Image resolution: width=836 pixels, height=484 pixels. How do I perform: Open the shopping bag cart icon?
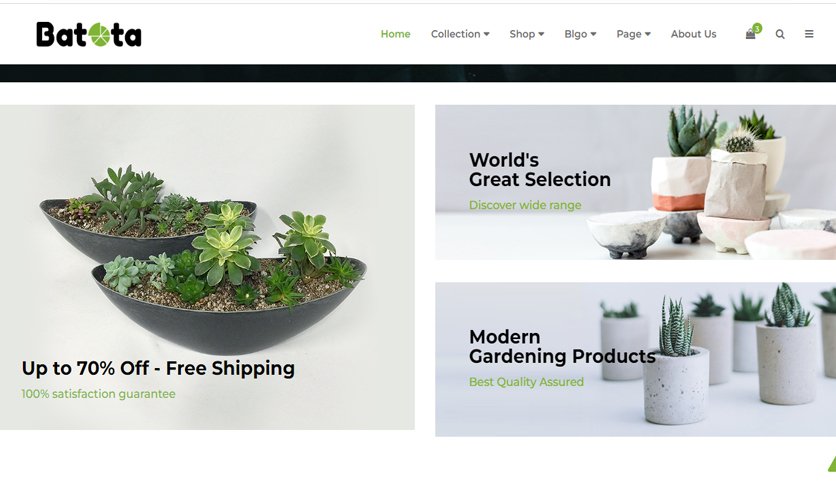coord(750,35)
